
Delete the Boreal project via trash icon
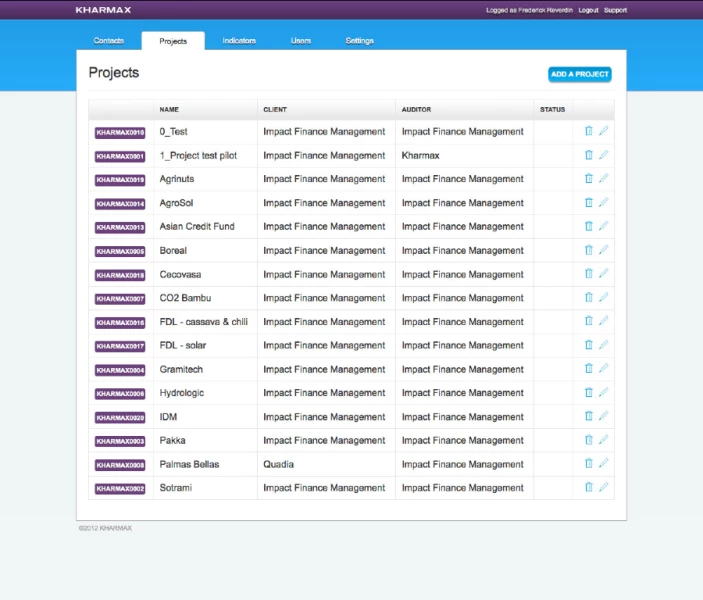click(588, 250)
